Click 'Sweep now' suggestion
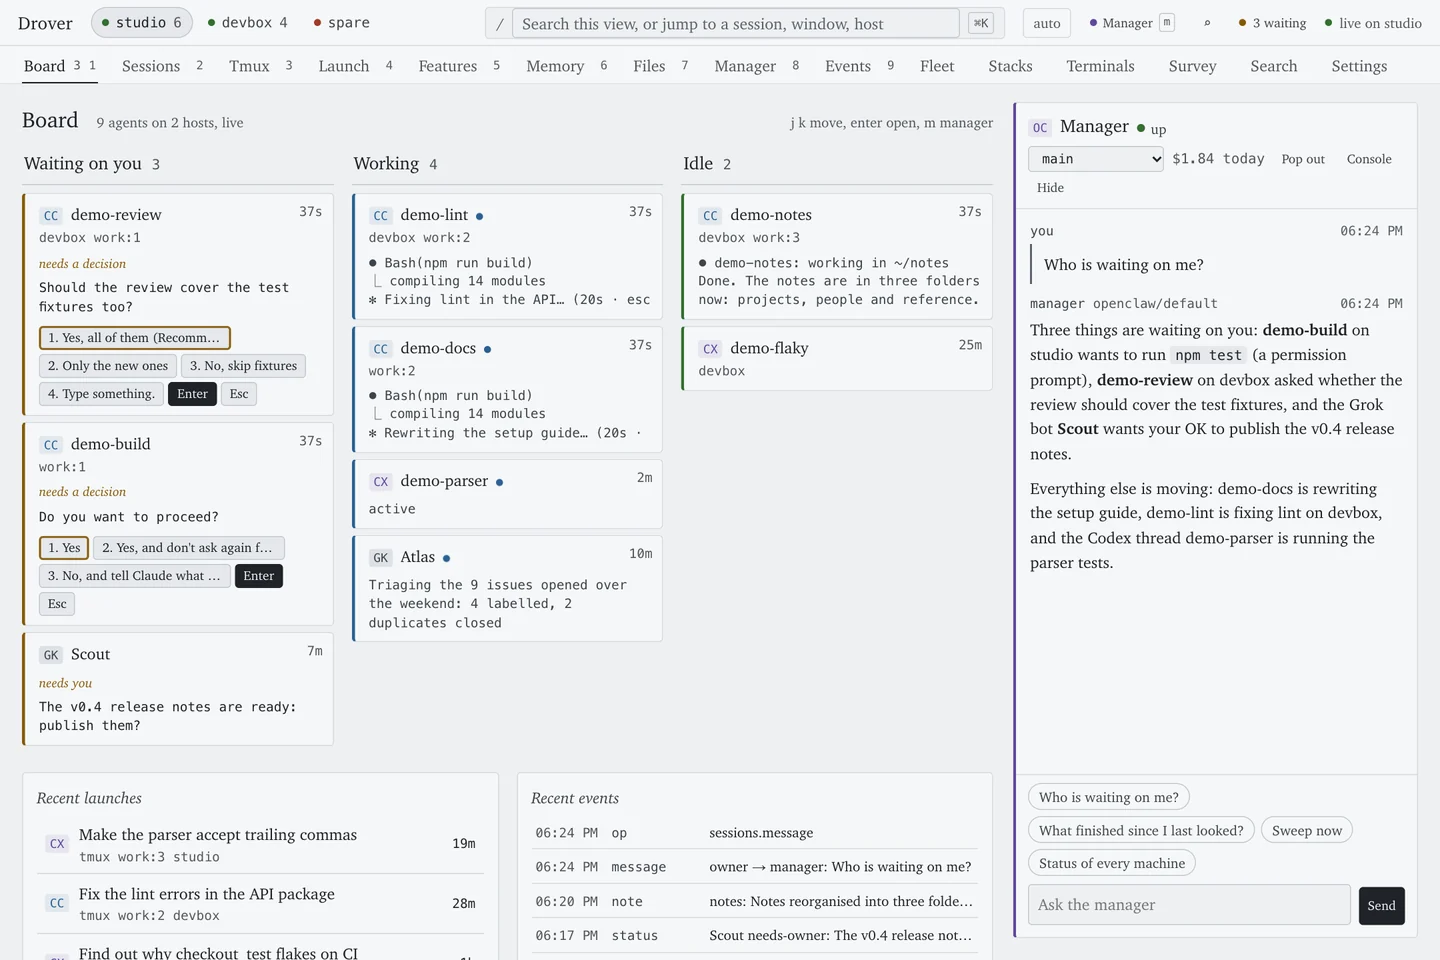The width and height of the screenshot is (1440, 960). click(x=1307, y=831)
